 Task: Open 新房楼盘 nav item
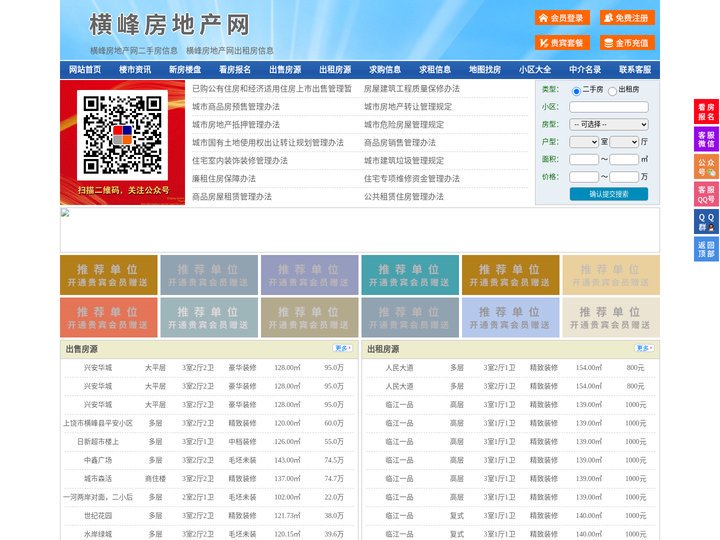(x=185, y=70)
